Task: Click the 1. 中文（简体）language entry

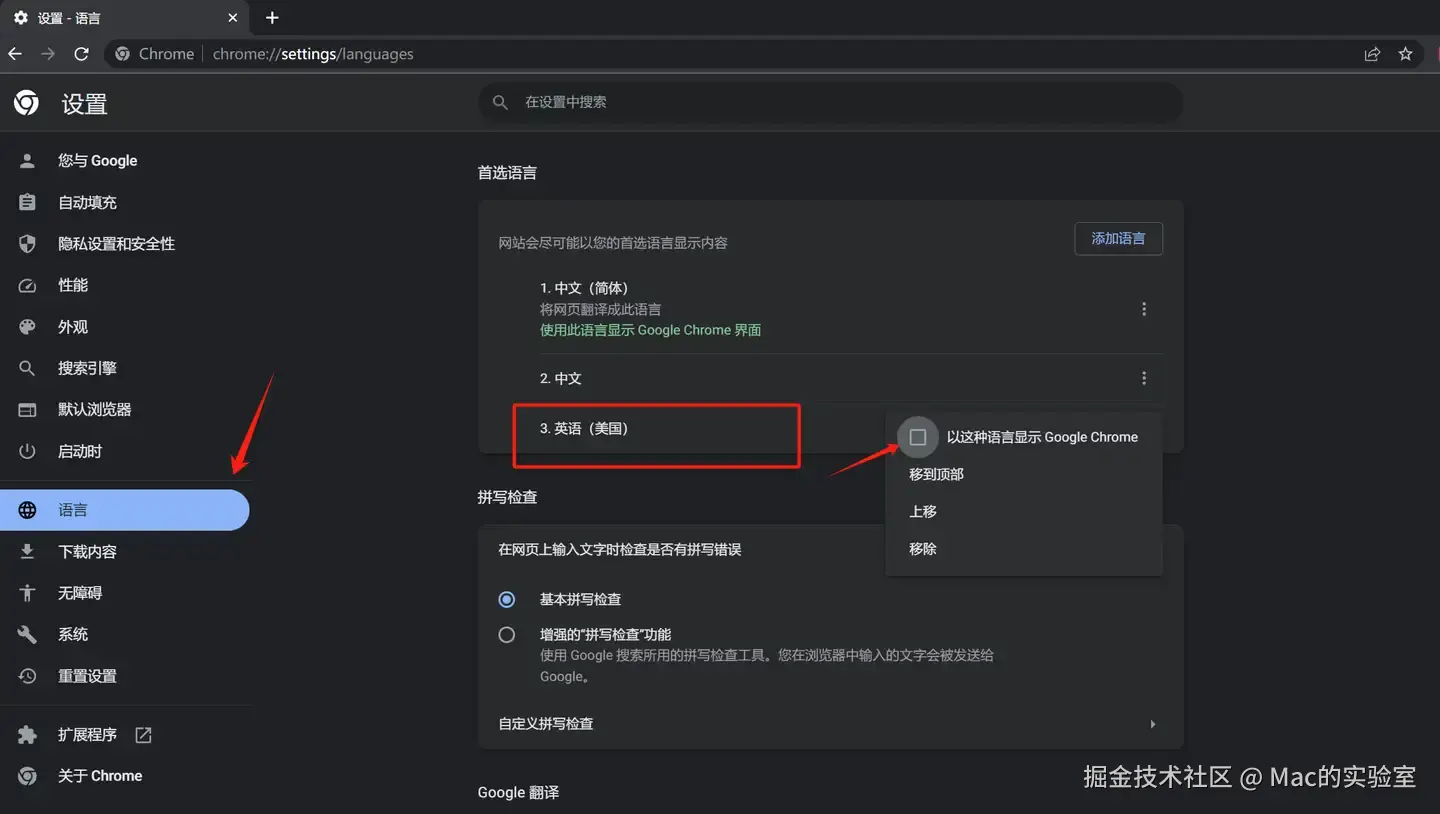Action: [584, 288]
